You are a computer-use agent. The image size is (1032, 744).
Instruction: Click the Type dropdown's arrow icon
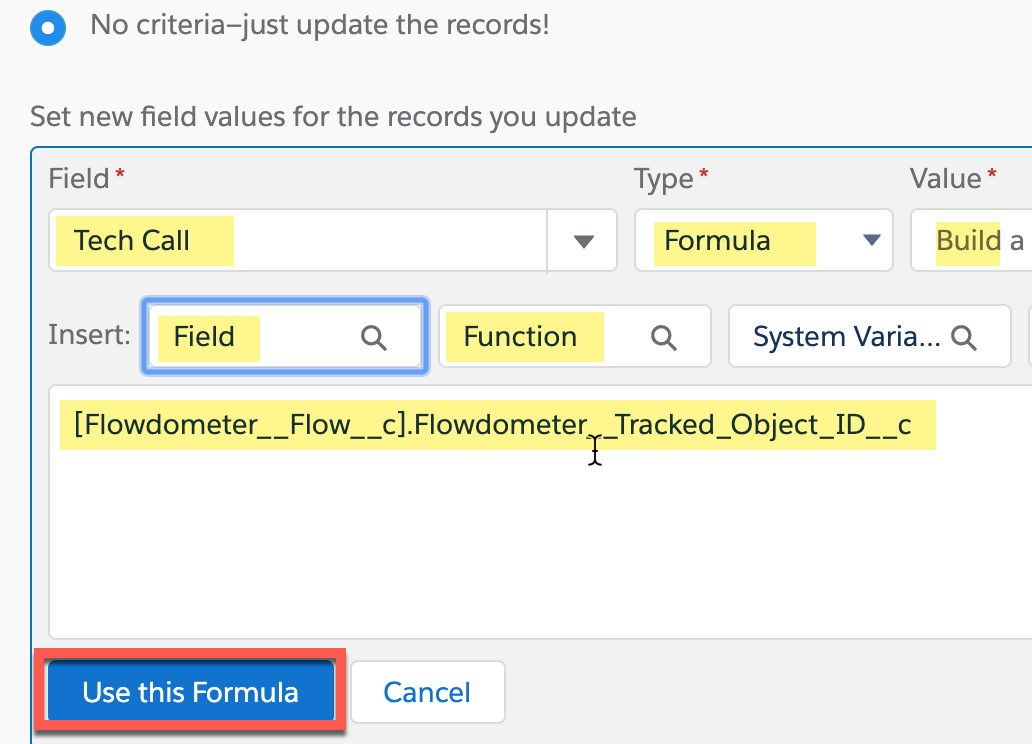pos(871,241)
